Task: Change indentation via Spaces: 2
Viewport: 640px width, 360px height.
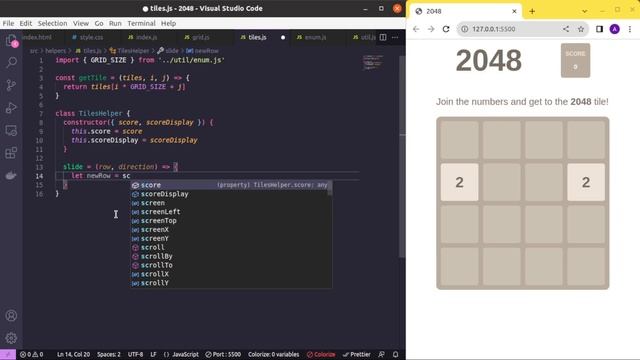Action: (109, 354)
